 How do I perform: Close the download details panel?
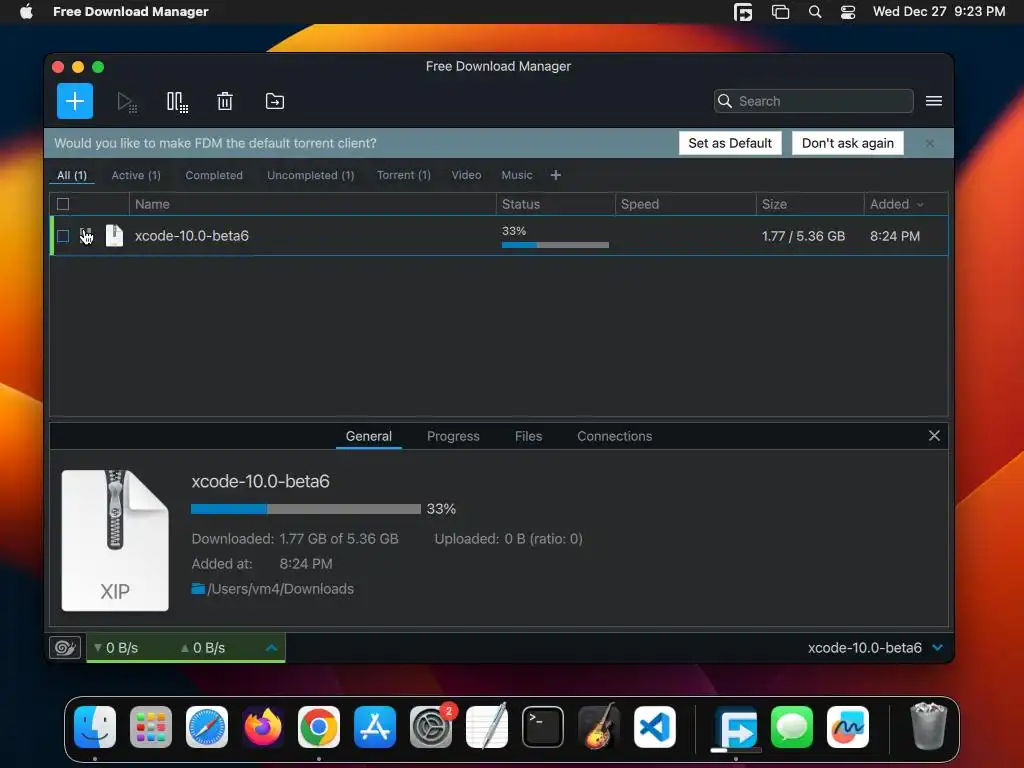(x=934, y=436)
